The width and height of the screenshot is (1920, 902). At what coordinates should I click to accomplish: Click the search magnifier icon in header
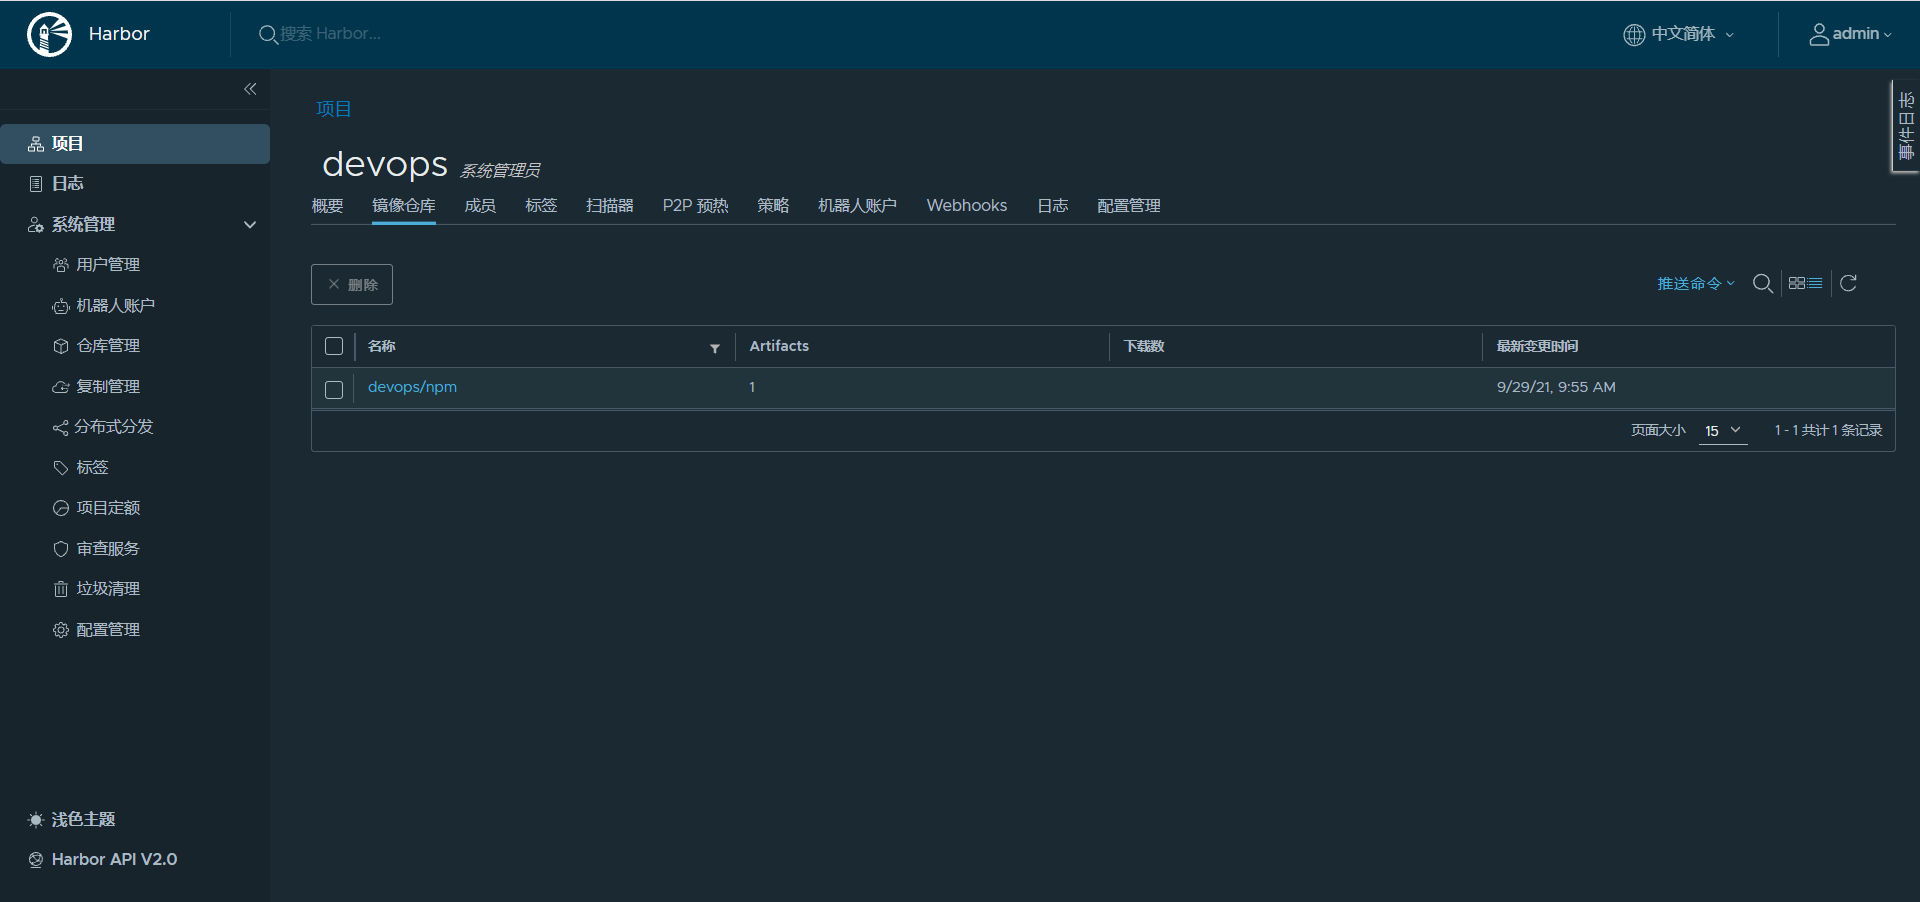267,34
